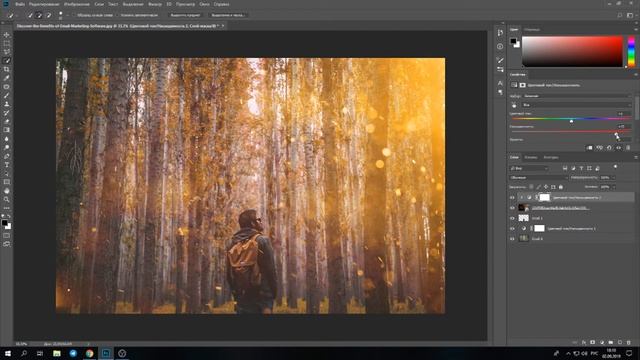The height and width of the screenshot is (360, 640).
Task: Delete layer with the trash icon
Action: pos(629,342)
